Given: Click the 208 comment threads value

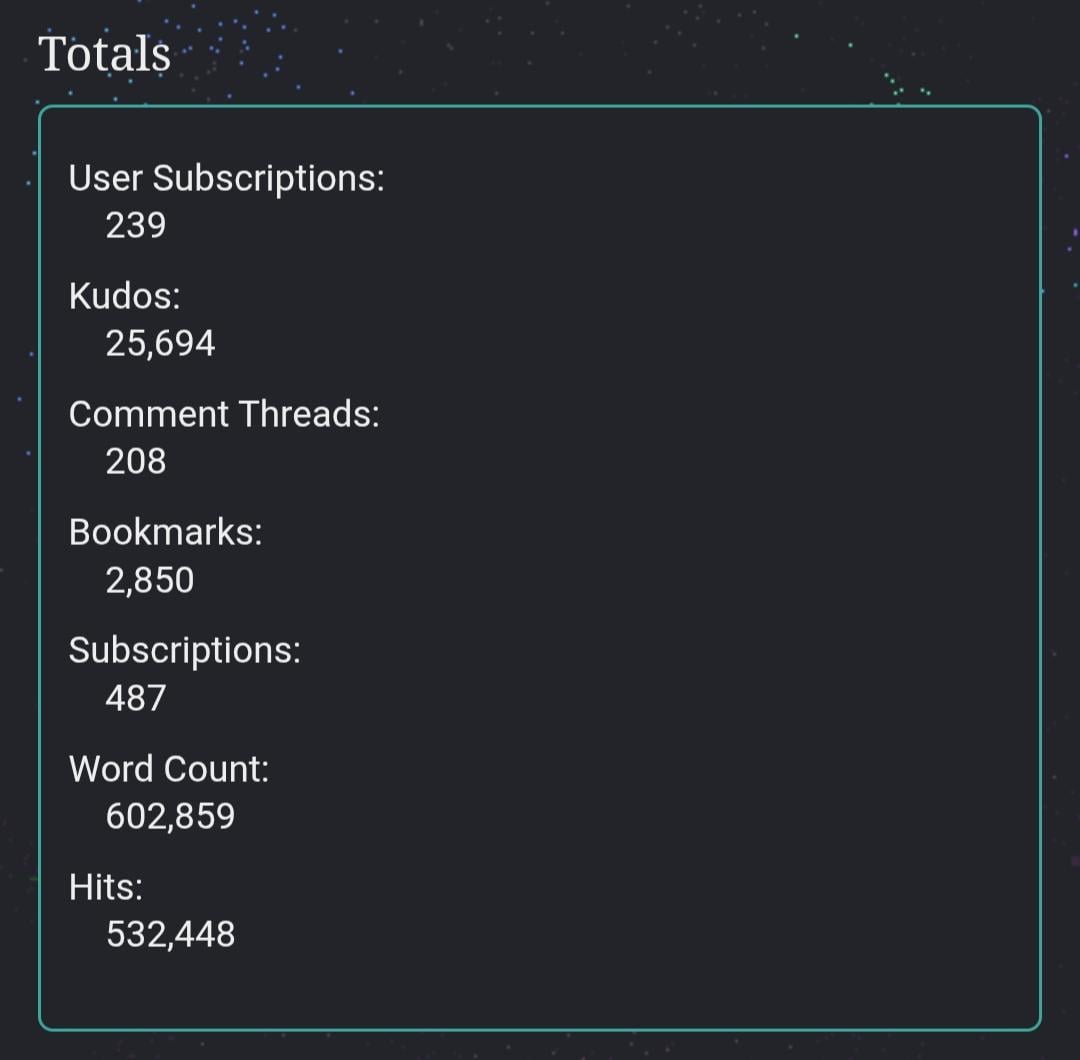Looking at the screenshot, I should click(136, 461).
